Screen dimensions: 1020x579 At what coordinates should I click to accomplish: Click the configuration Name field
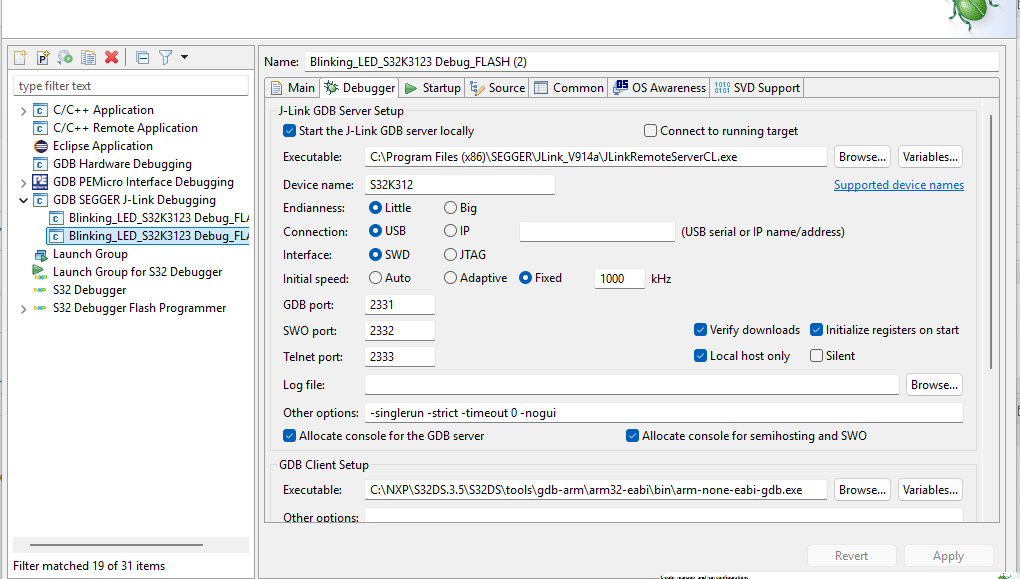pyautogui.click(x=651, y=62)
